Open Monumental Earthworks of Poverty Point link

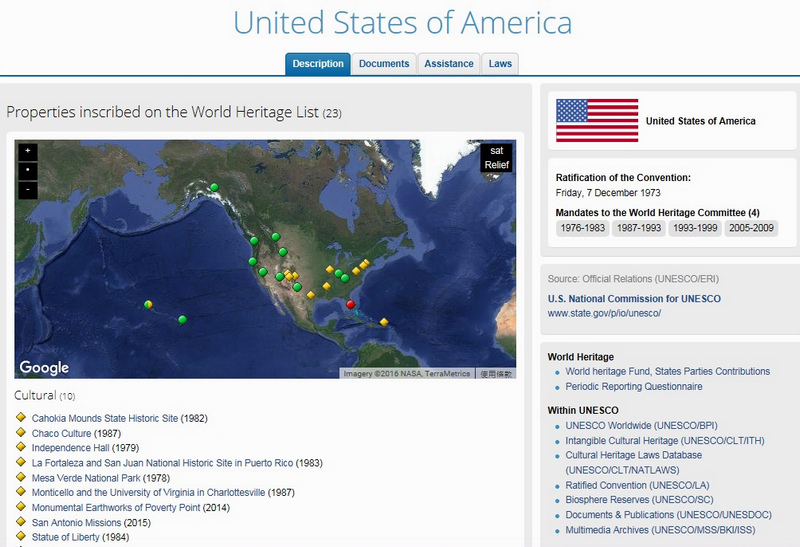tap(116, 508)
